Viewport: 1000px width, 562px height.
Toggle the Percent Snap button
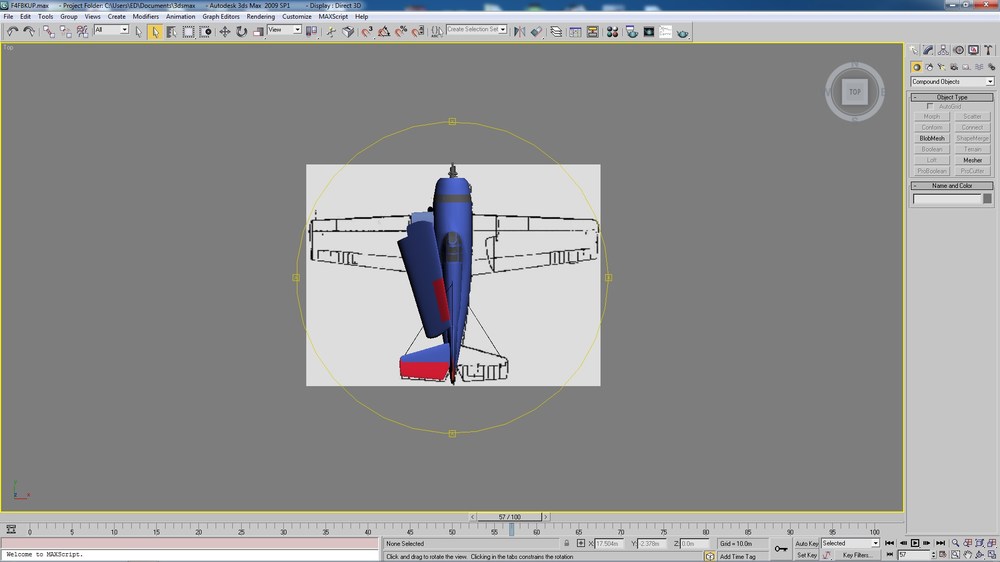pos(401,31)
